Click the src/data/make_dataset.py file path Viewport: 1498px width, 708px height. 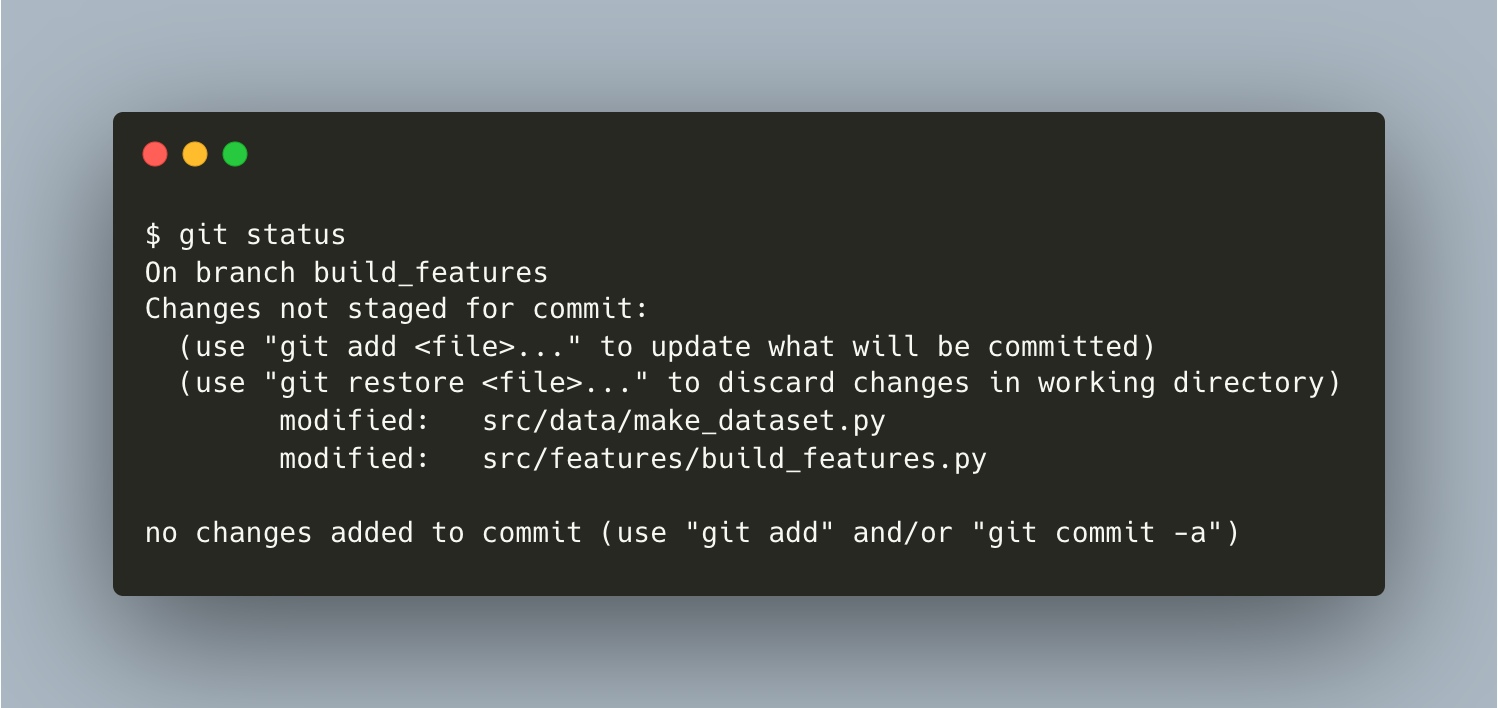(684, 421)
